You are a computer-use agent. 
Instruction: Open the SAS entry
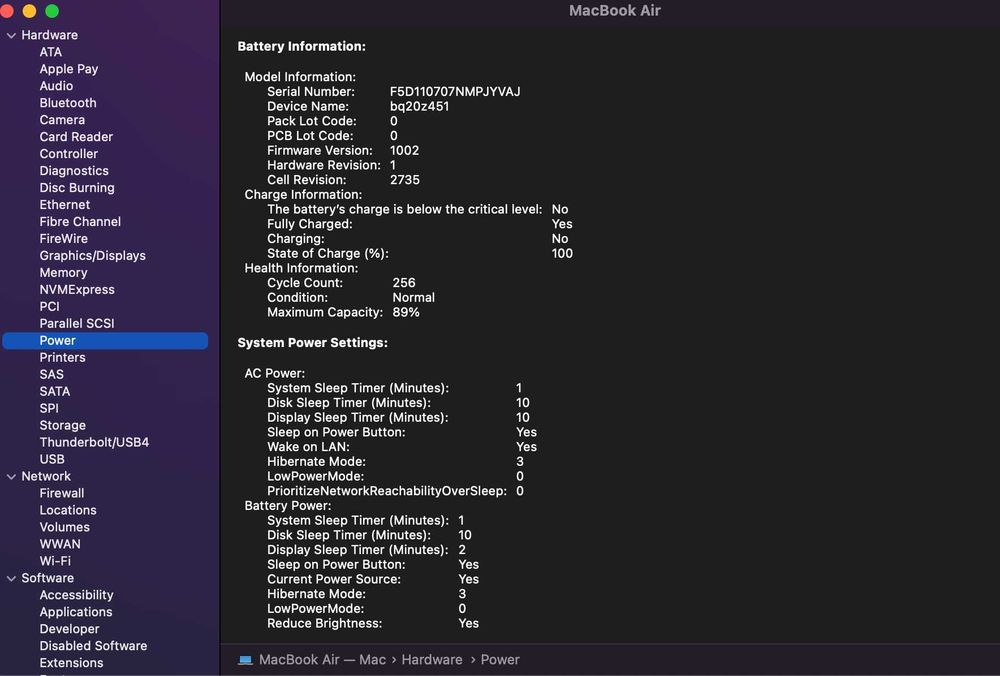point(52,374)
